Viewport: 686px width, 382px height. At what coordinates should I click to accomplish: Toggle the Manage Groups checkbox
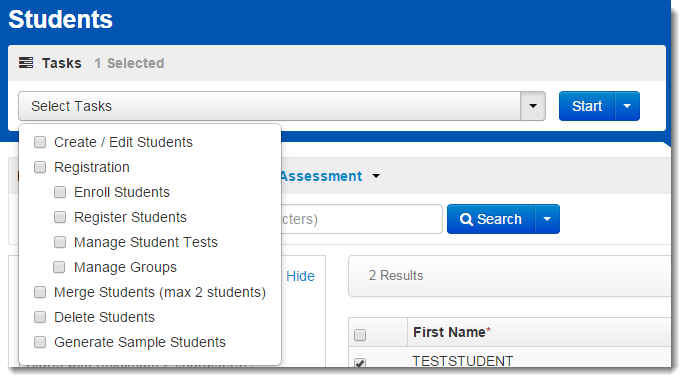pyautogui.click(x=59, y=267)
